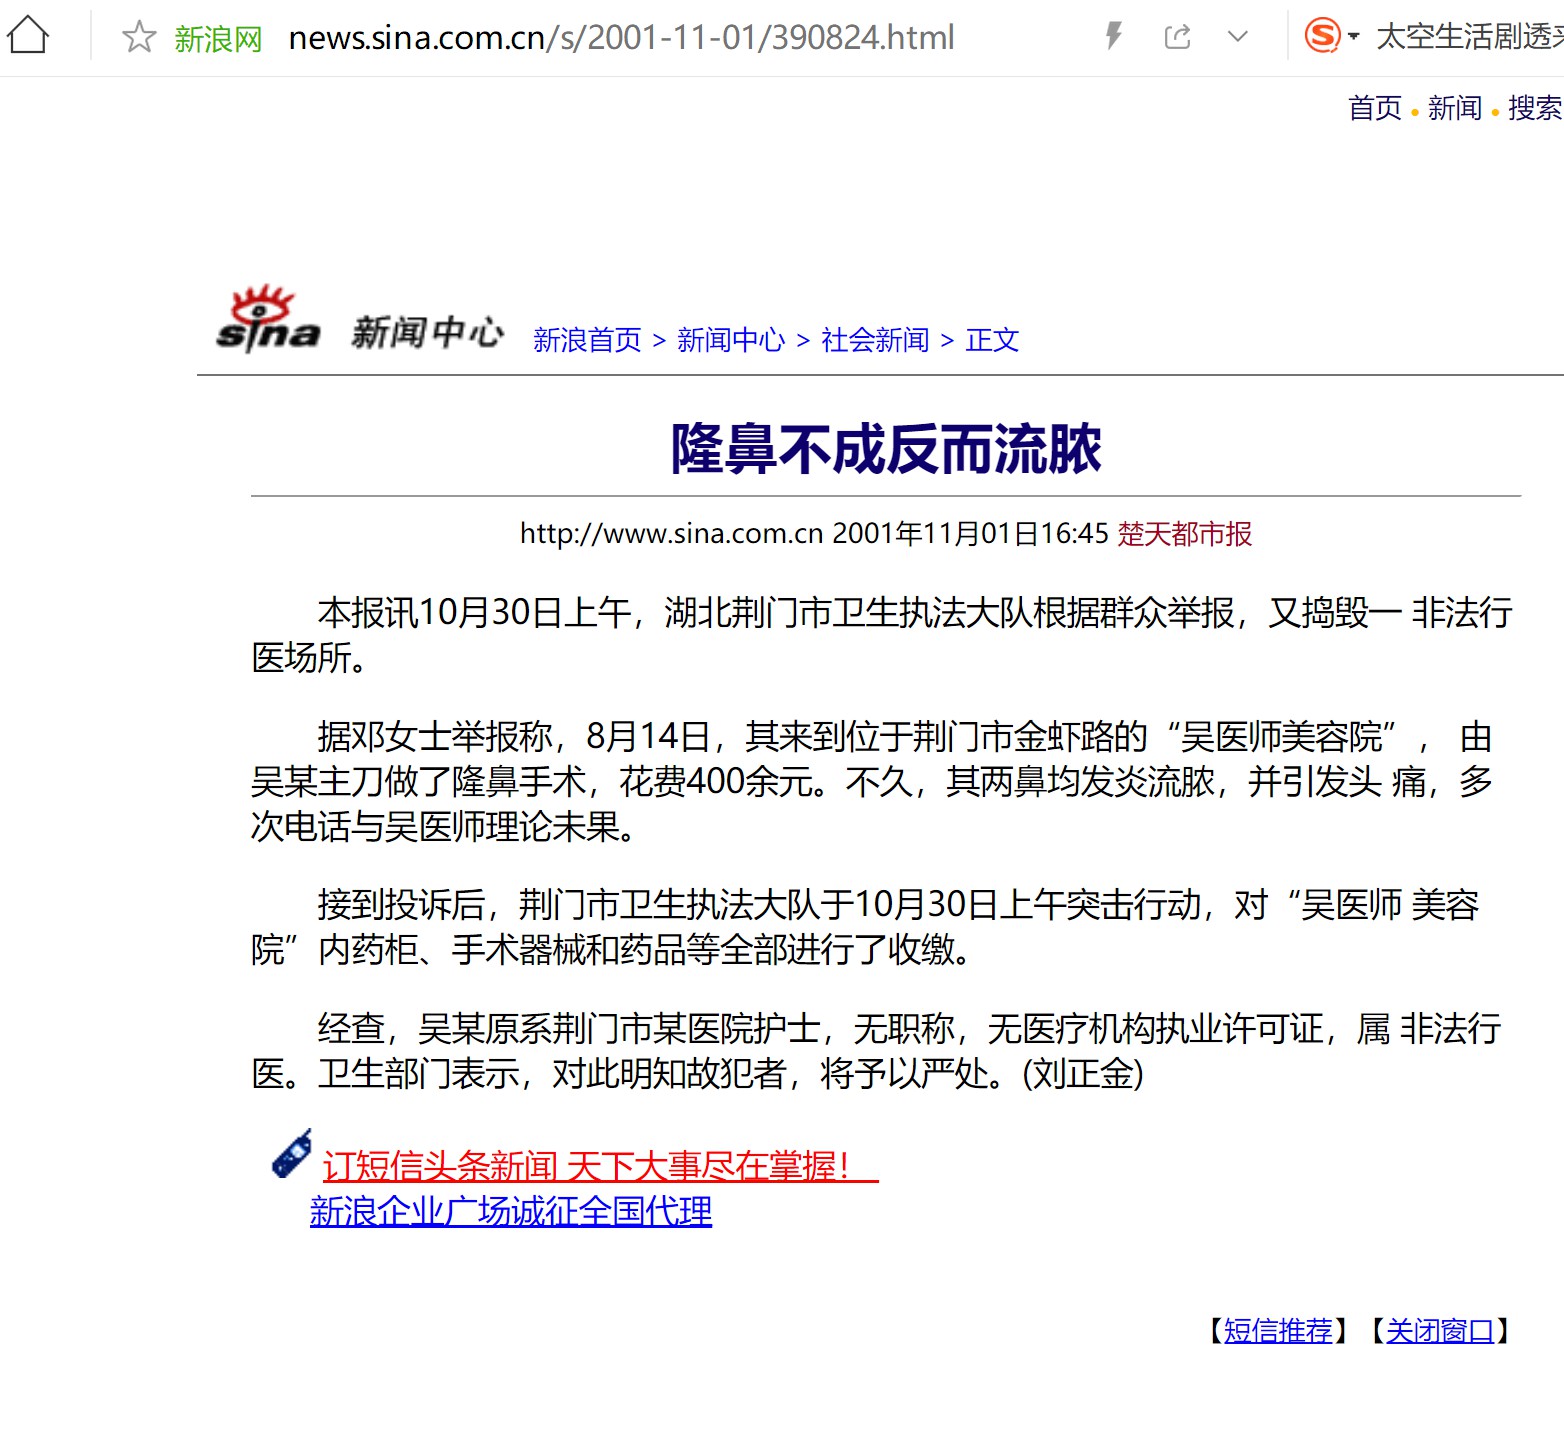Go to 社会新闻 breadcrumb
Image resolution: width=1564 pixels, height=1449 pixels.
pyautogui.click(x=875, y=340)
